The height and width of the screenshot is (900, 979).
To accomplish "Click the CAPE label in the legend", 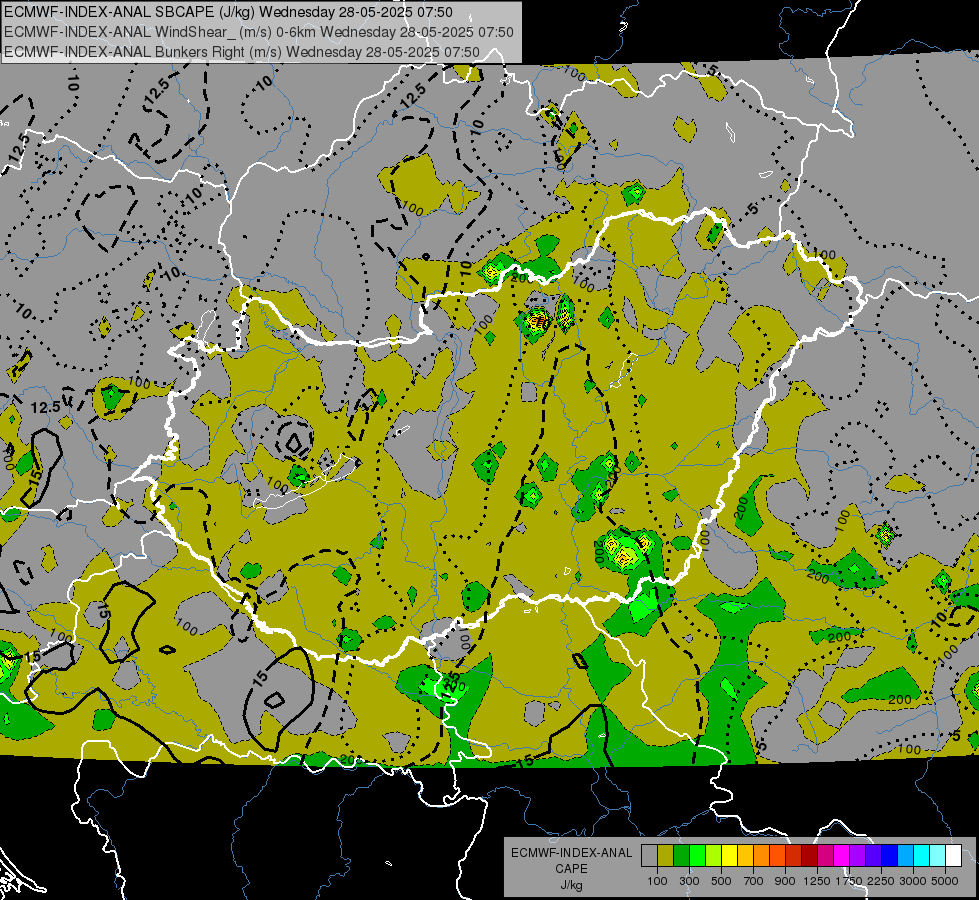I will [571, 869].
